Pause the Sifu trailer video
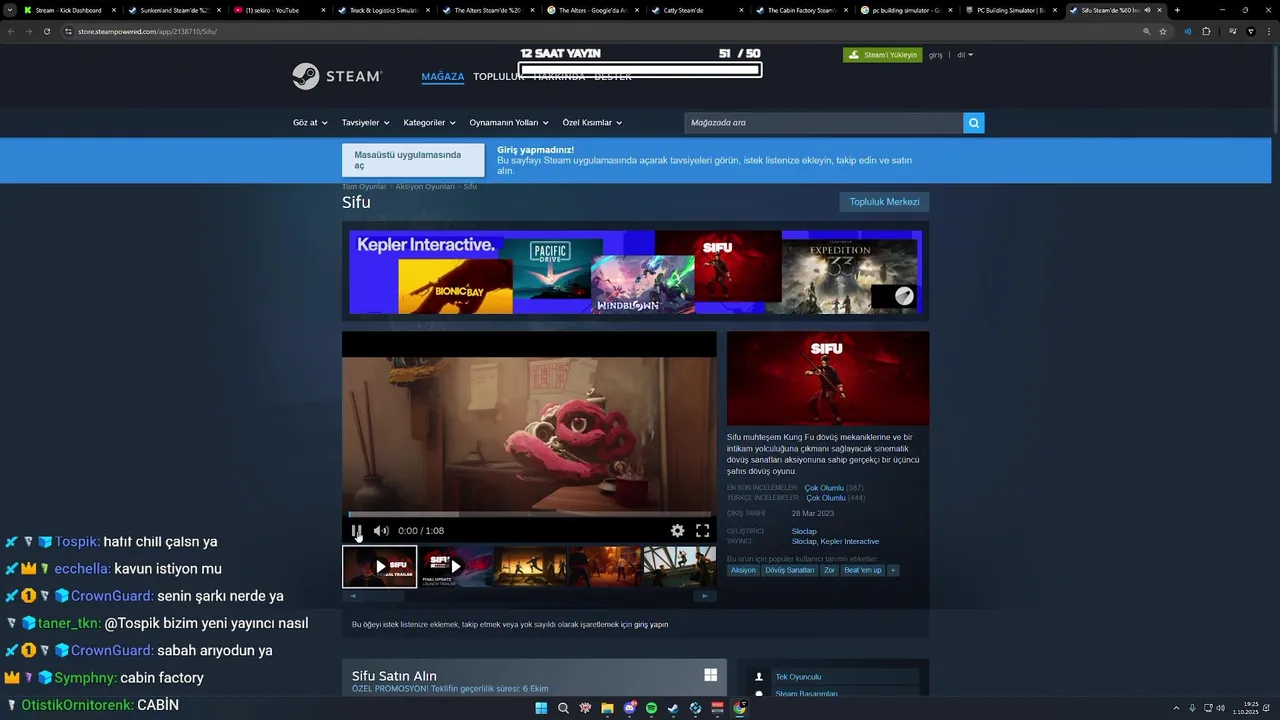 [357, 531]
